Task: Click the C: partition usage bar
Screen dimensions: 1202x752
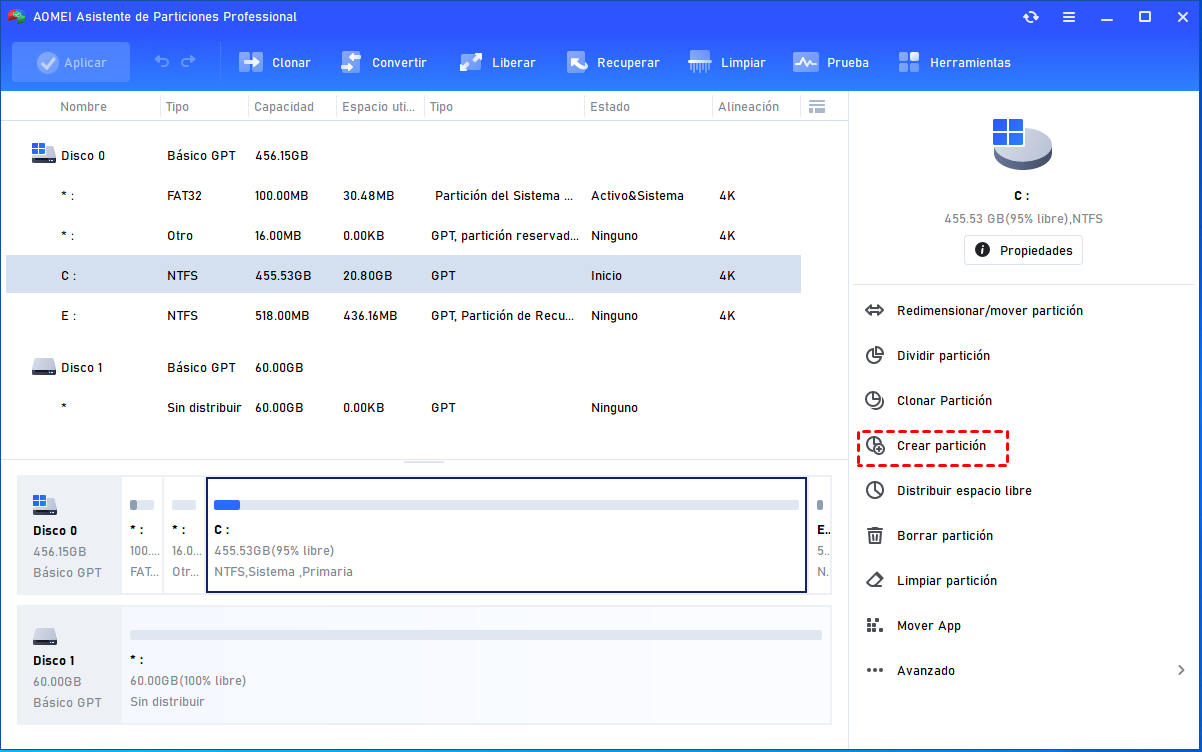Action: tap(506, 505)
